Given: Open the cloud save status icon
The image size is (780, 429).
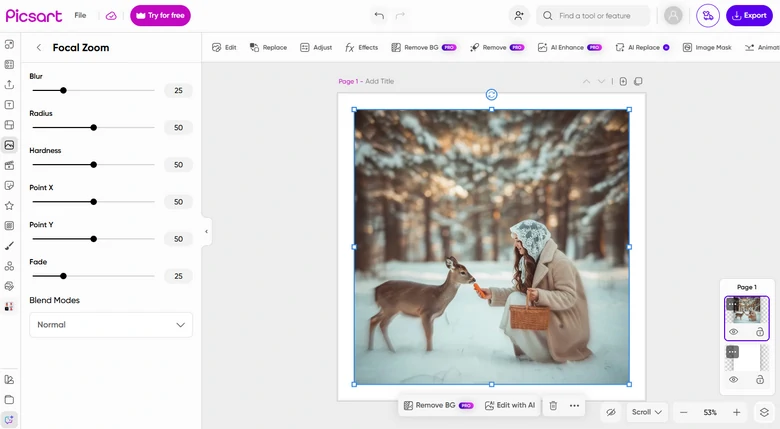Looking at the screenshot, I should click(x=111, y=16).
